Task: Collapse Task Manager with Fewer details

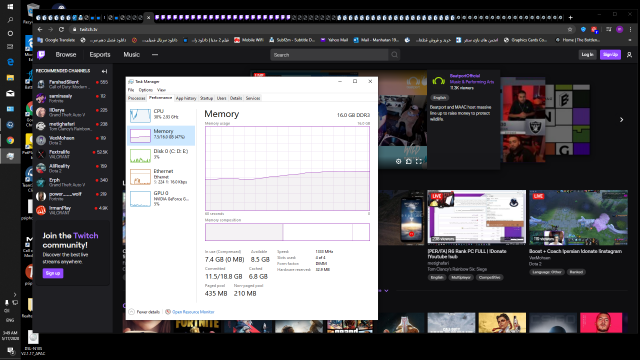Action: tap(144, 312)
